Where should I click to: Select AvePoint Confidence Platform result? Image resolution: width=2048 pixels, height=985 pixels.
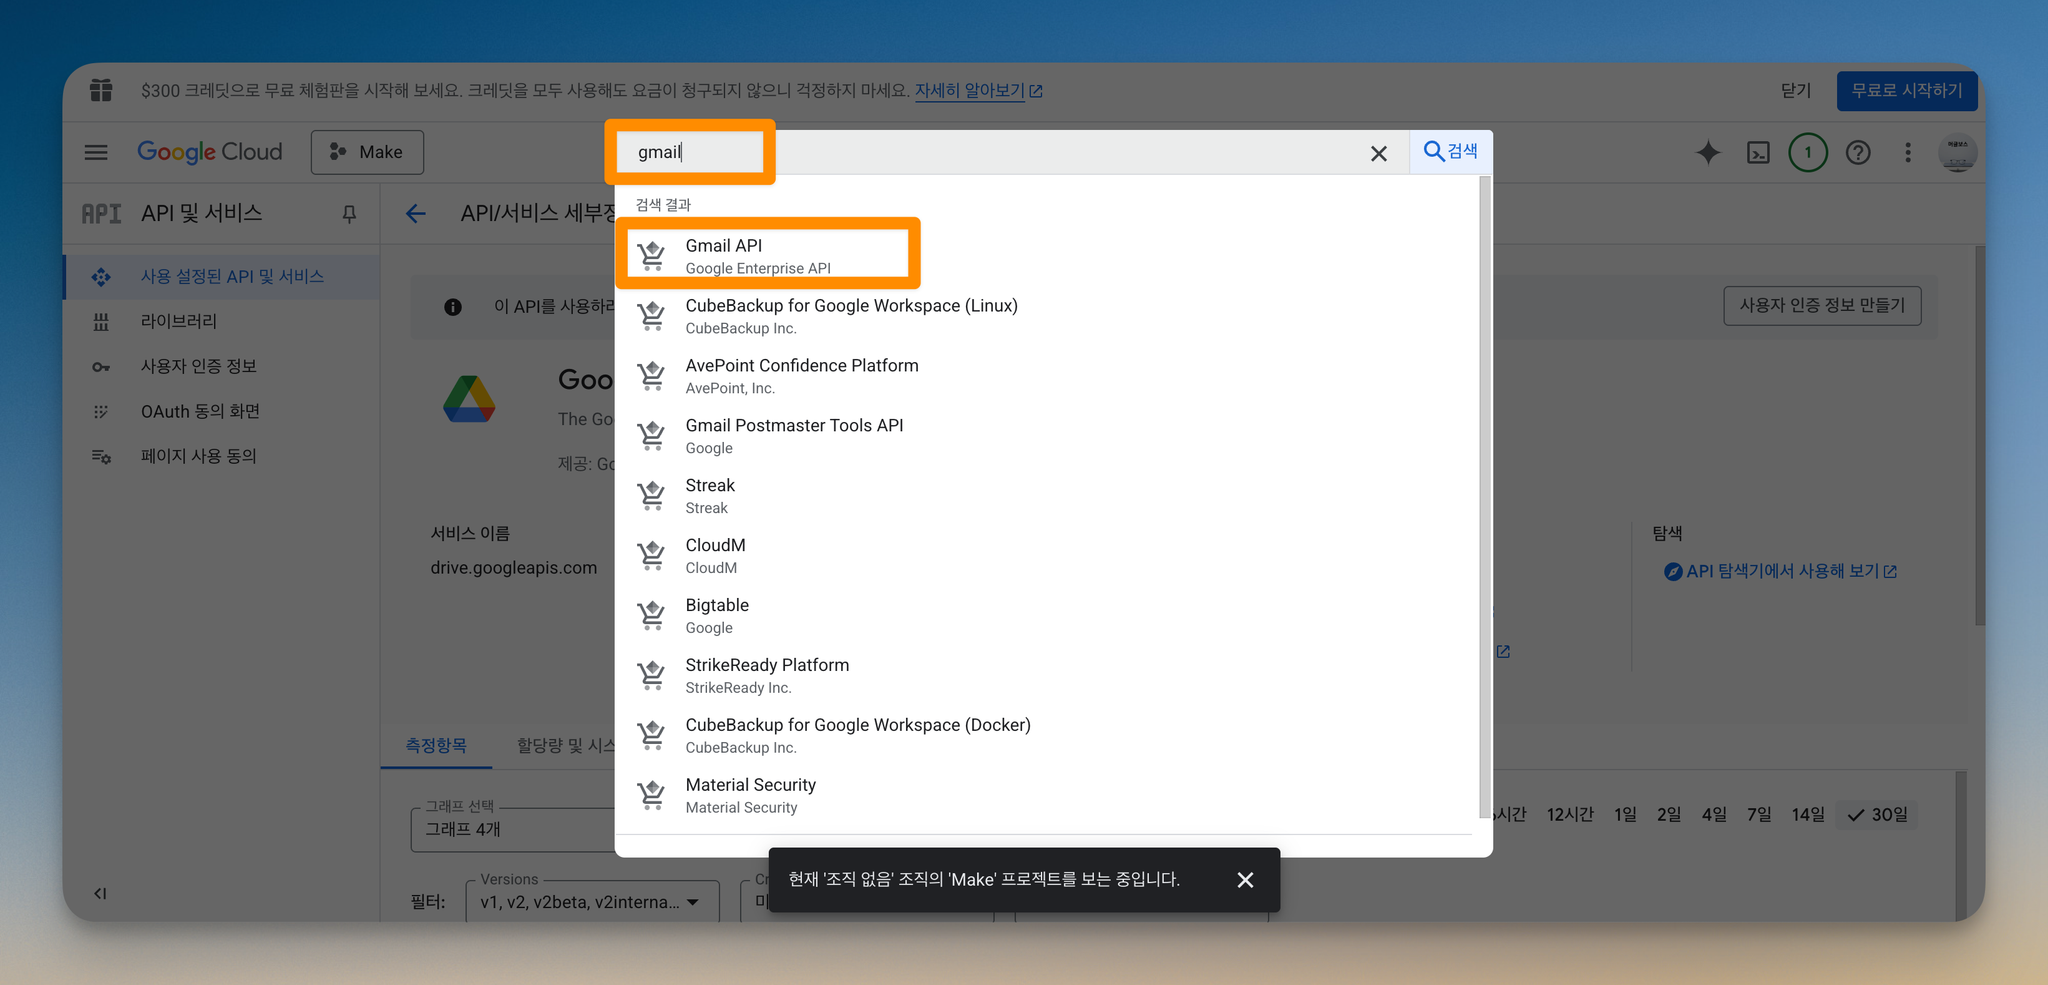point(1046,376)
